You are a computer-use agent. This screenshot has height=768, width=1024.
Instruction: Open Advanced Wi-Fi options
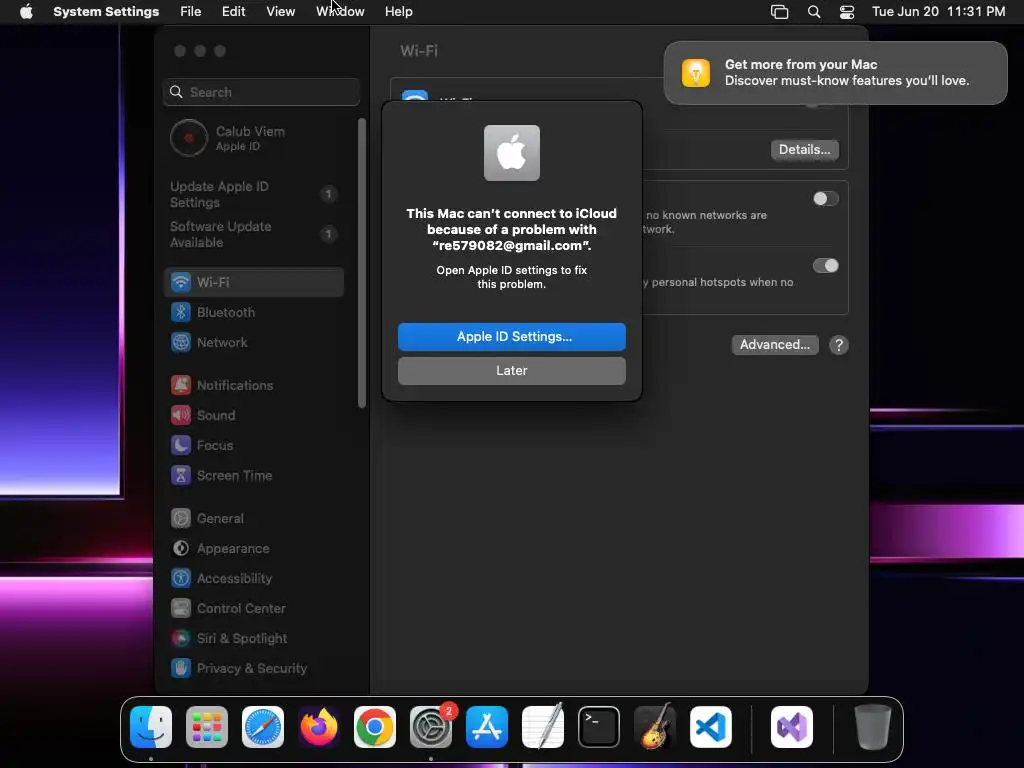point(775,345)
